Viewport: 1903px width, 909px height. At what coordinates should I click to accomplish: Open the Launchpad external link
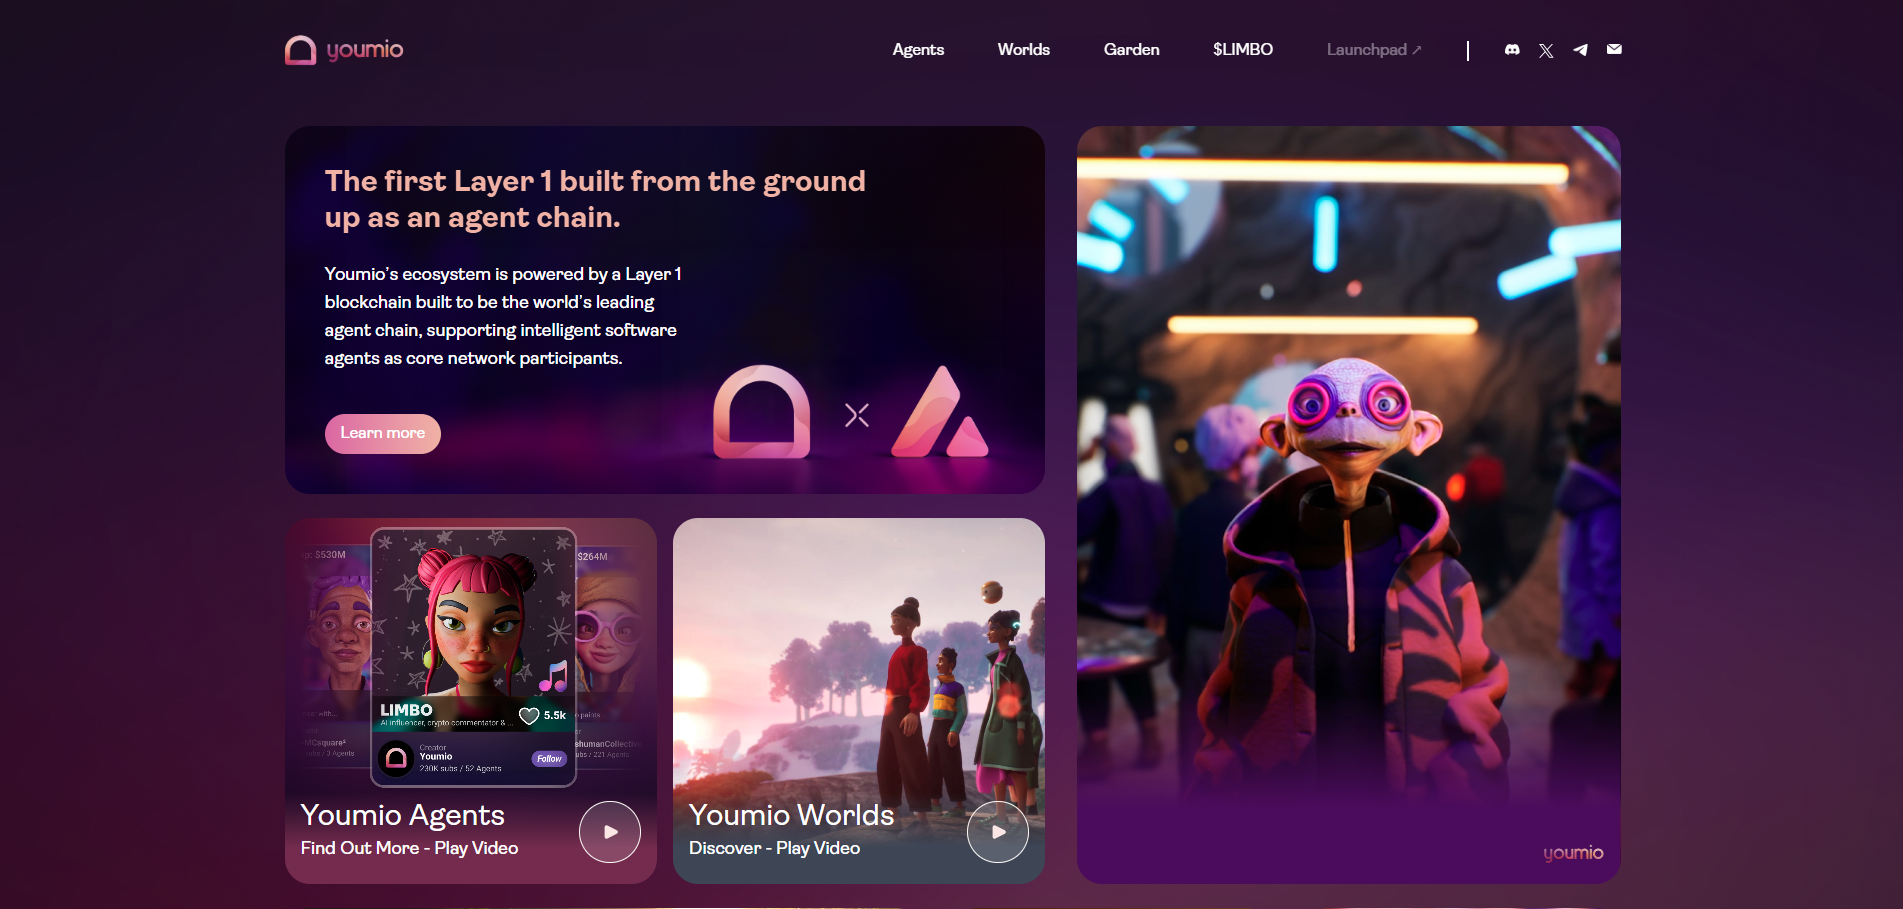click(1373, 50)
